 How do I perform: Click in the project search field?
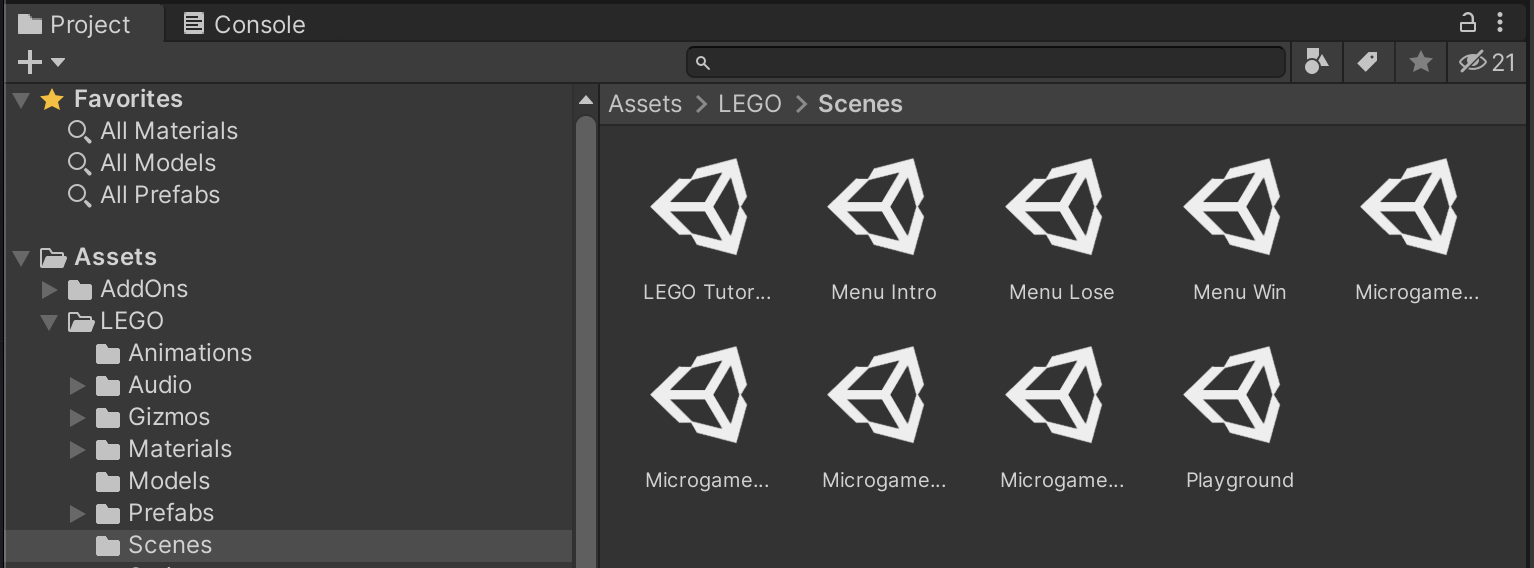pos(990,62)
